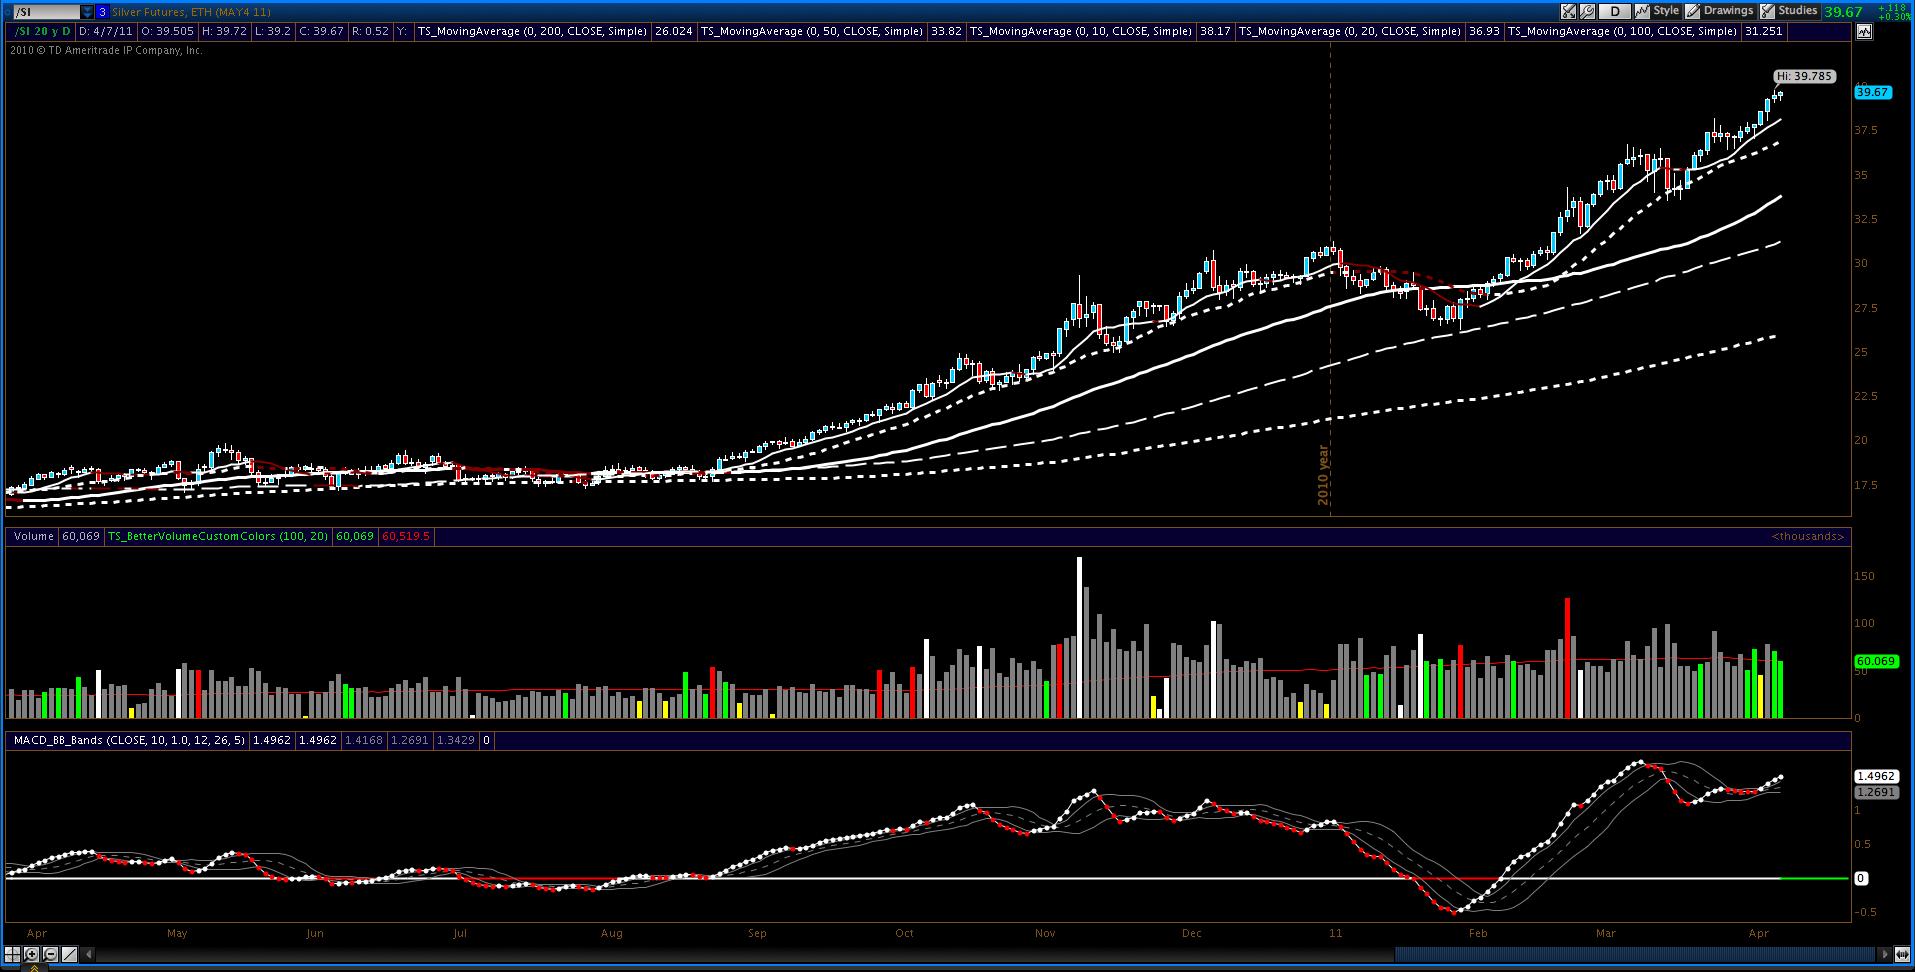The image size is (1915, 972).
Task: Click the D daily timeframe button
Action: coord(1615,11)
